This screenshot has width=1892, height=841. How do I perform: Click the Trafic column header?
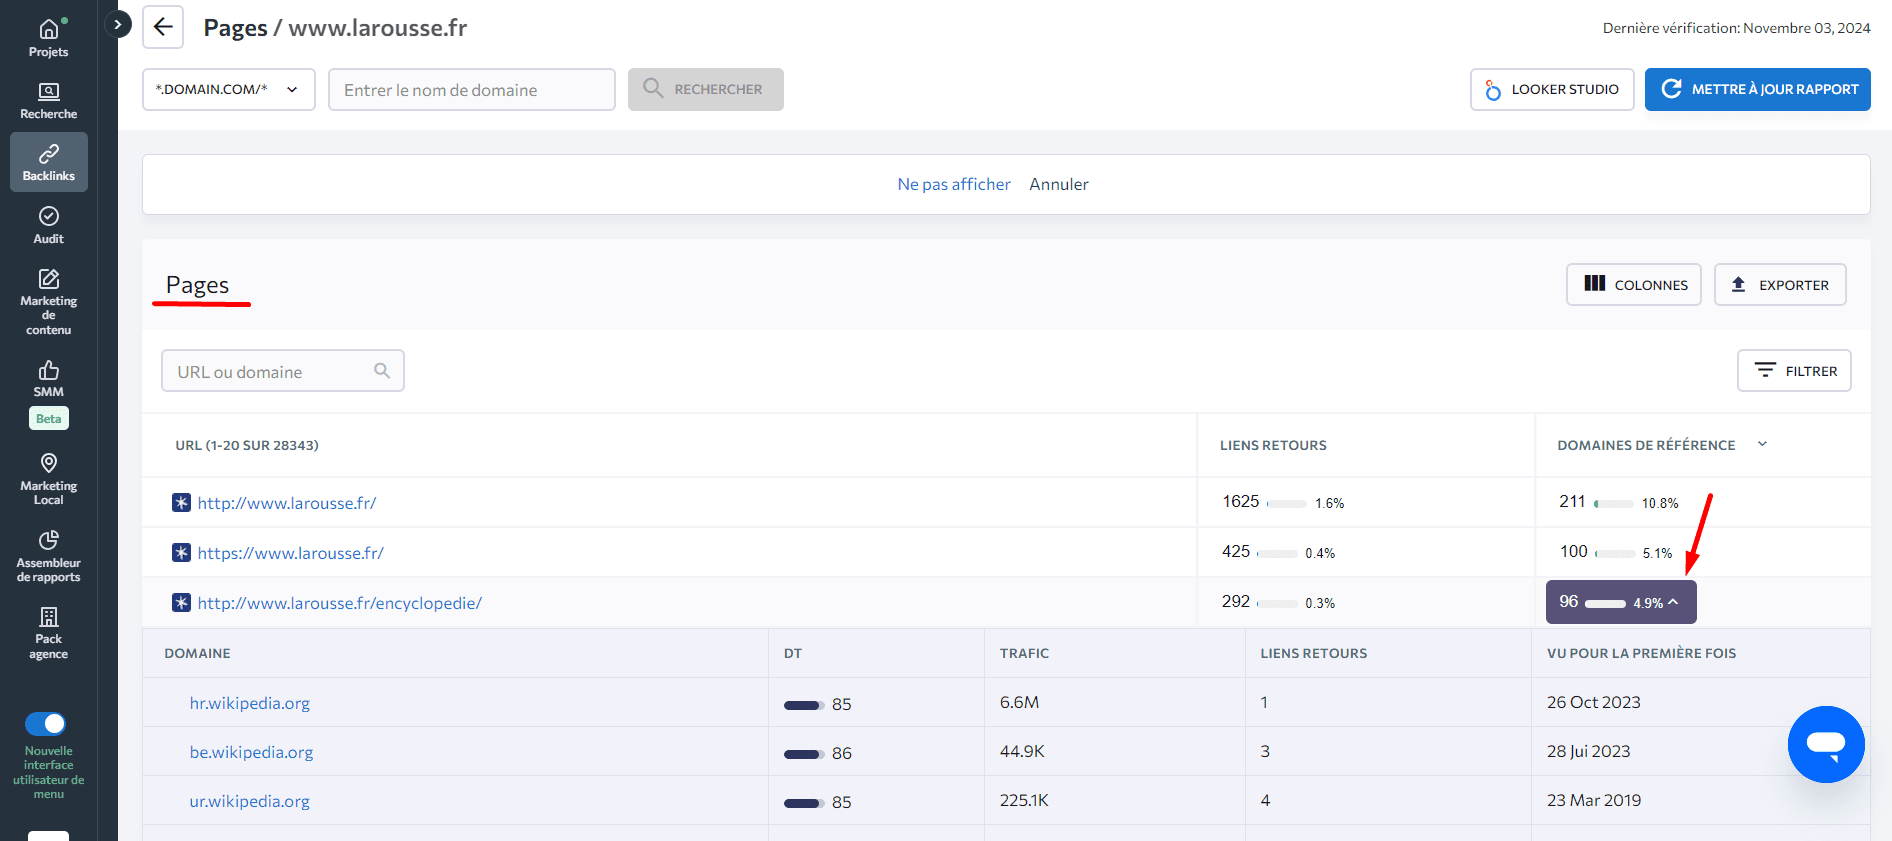pos(1025,653)
